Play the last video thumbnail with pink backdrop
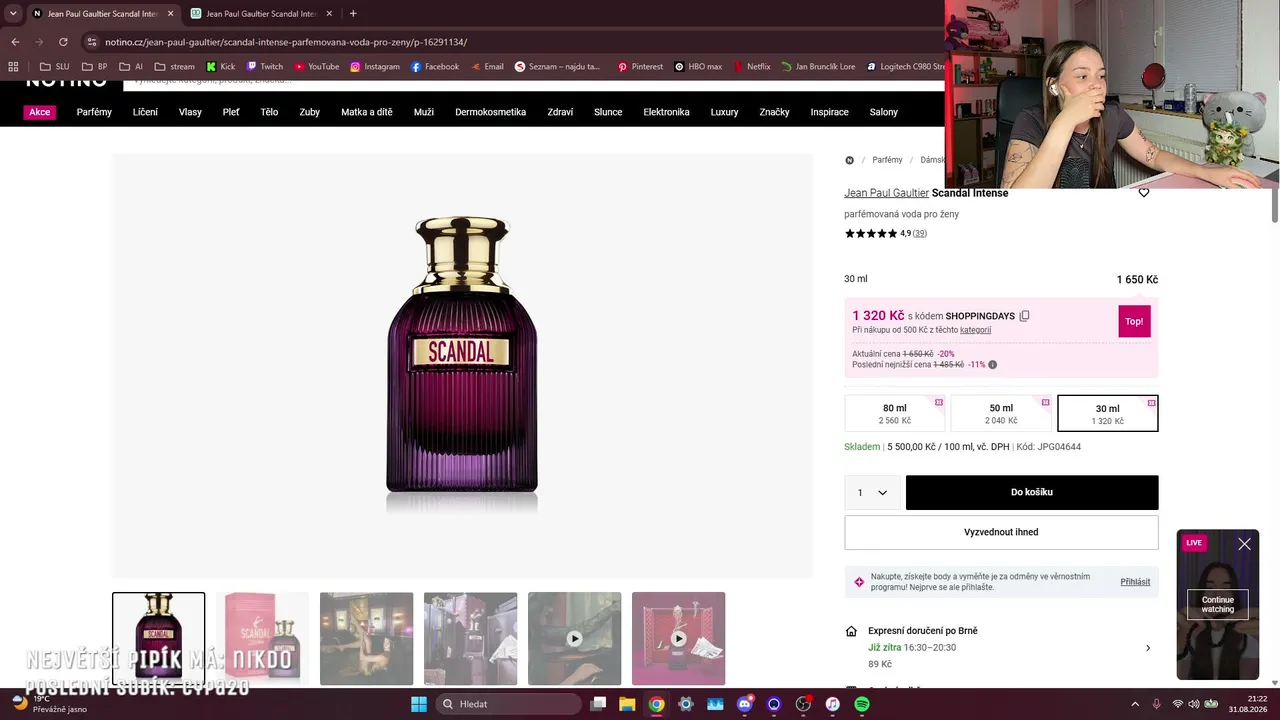 pos(678,639)
